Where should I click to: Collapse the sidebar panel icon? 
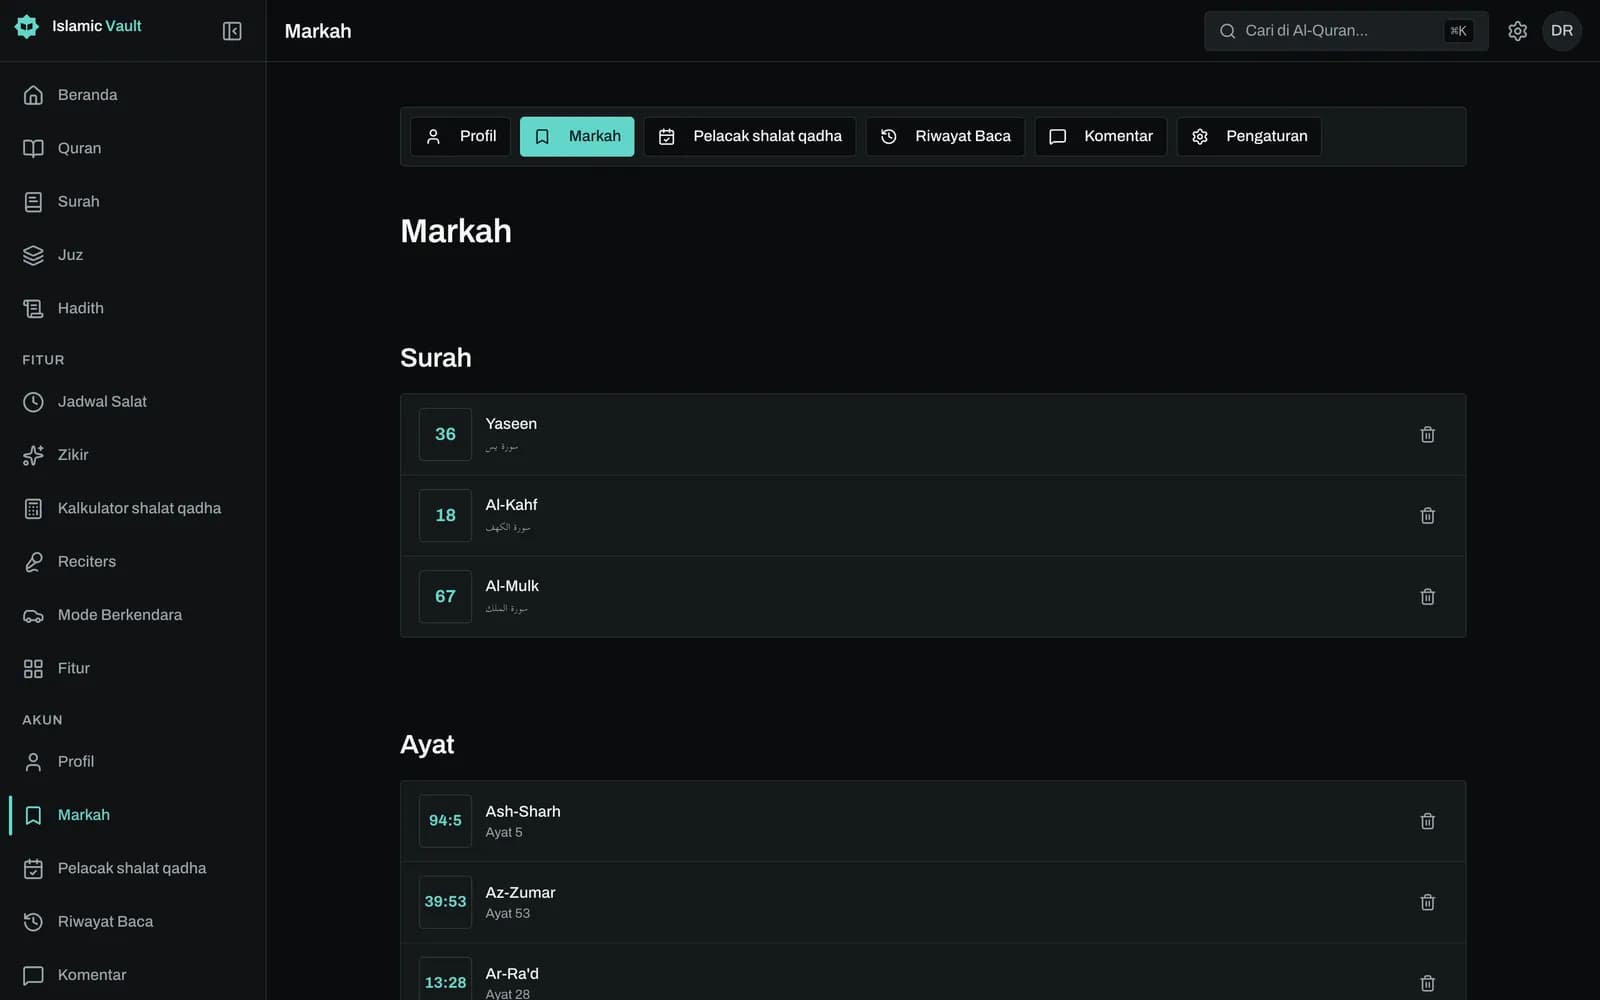pos(232,31)
